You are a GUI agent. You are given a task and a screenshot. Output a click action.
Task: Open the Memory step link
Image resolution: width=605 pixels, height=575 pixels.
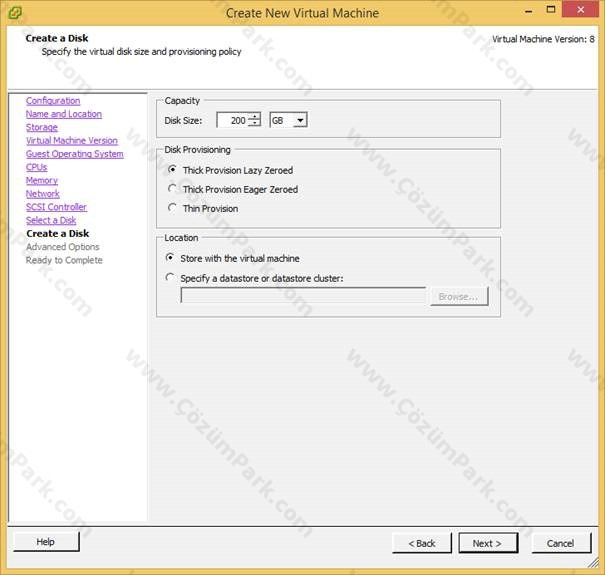(x=42, y=181)
